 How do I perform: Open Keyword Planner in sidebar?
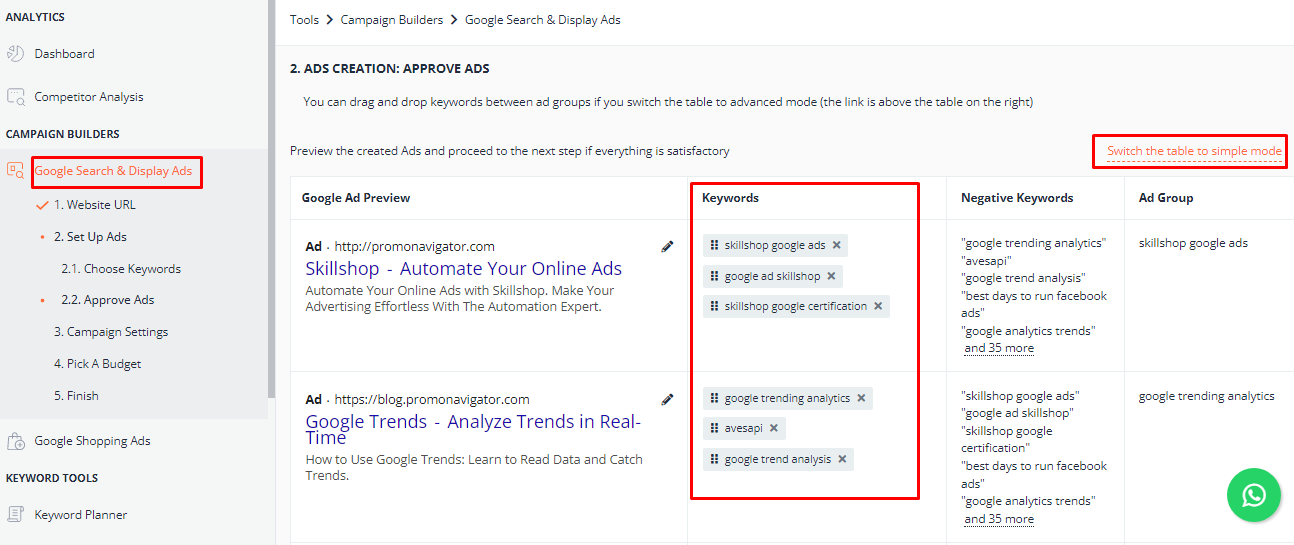point(81,515)
